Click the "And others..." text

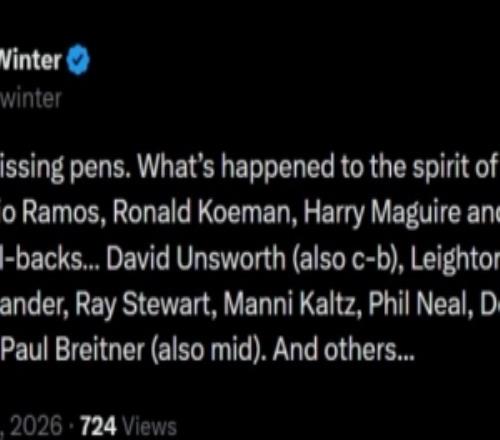tap(343, 350)
